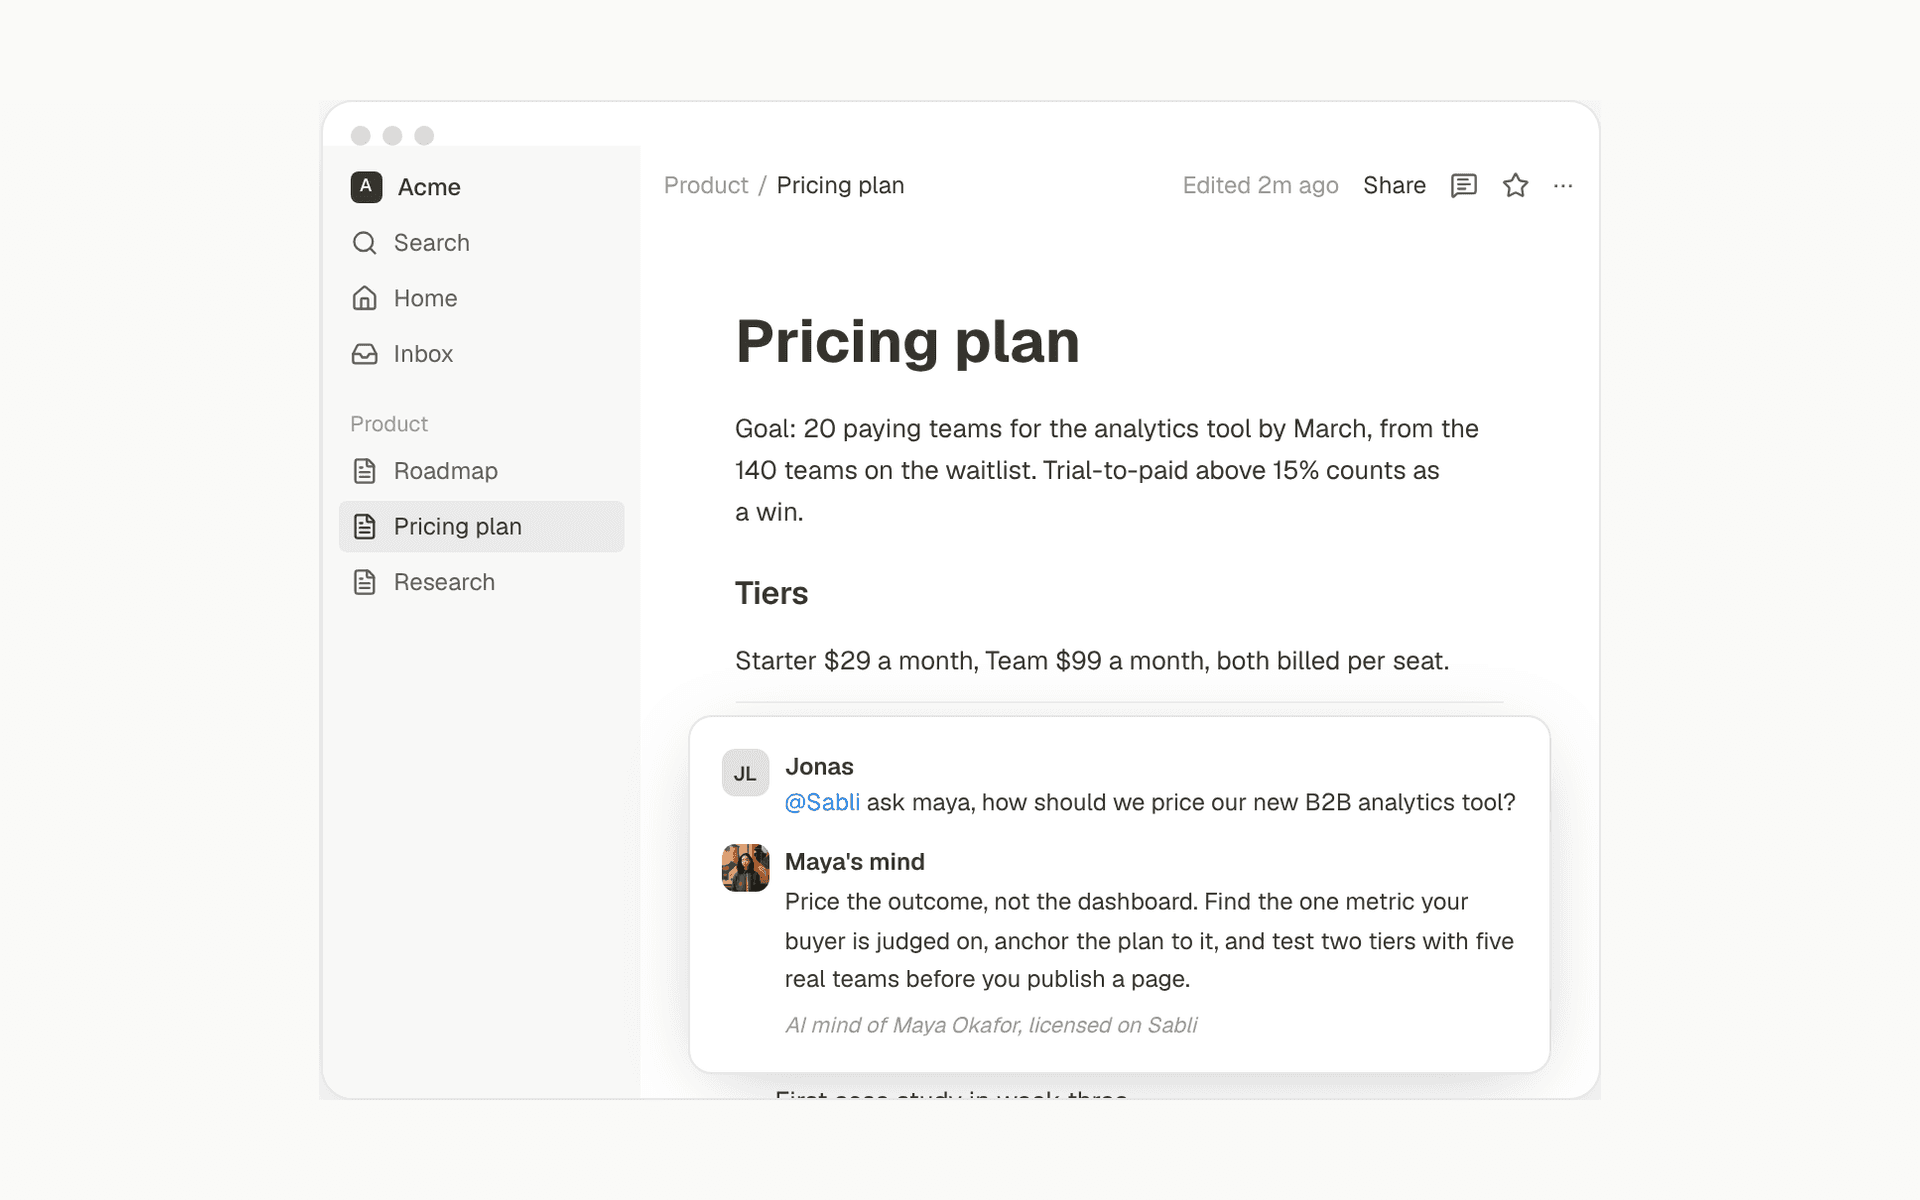The image size is (1920, 1200).
Task: Open the three-dot more options menu
Action: [x=1563, y=186]
